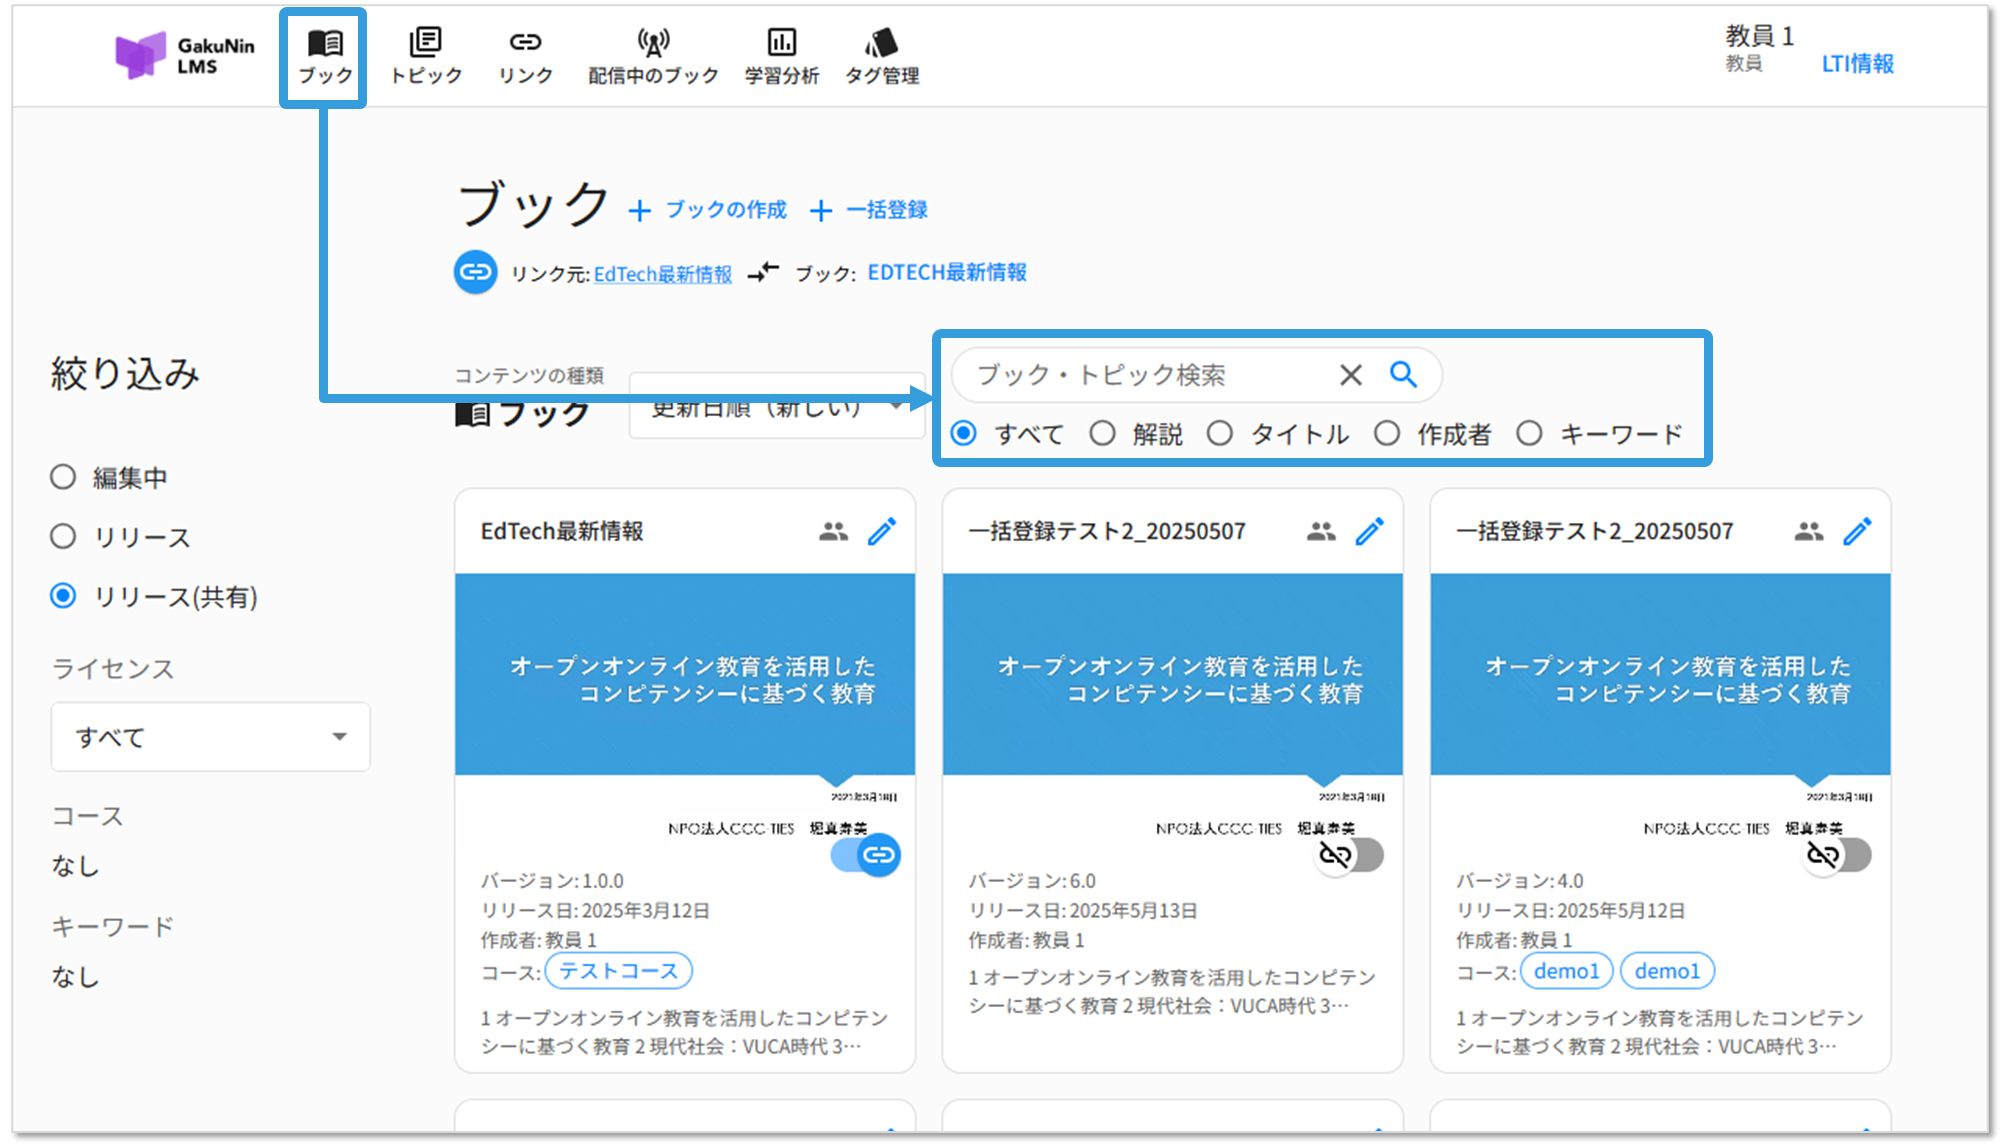
Task: Select the タイトル search radio option
Action: (1219, 434)
